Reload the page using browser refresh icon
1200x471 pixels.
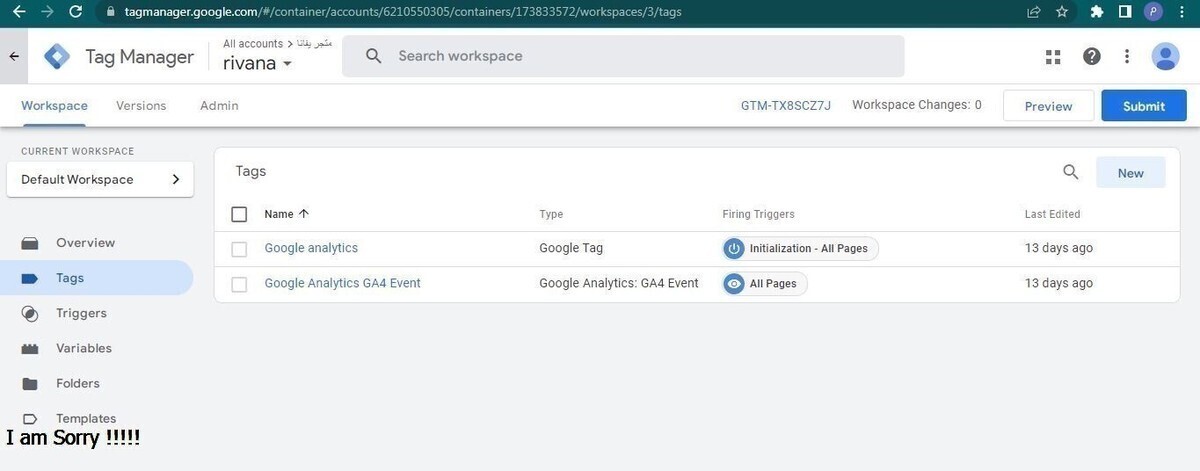76,12
